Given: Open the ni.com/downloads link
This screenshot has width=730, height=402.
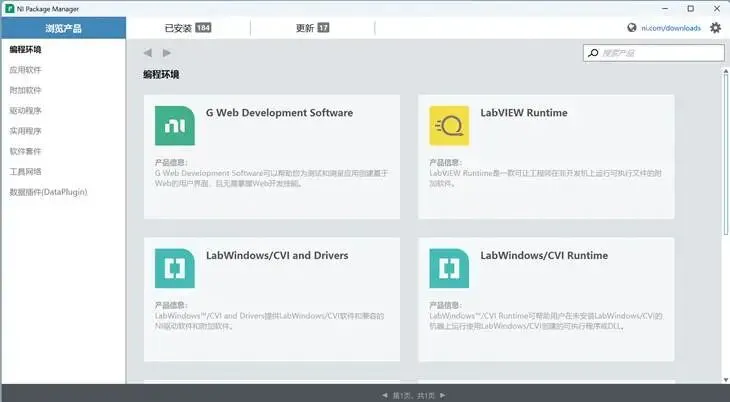Looking at the screenshot, I should tap(671, 28).
